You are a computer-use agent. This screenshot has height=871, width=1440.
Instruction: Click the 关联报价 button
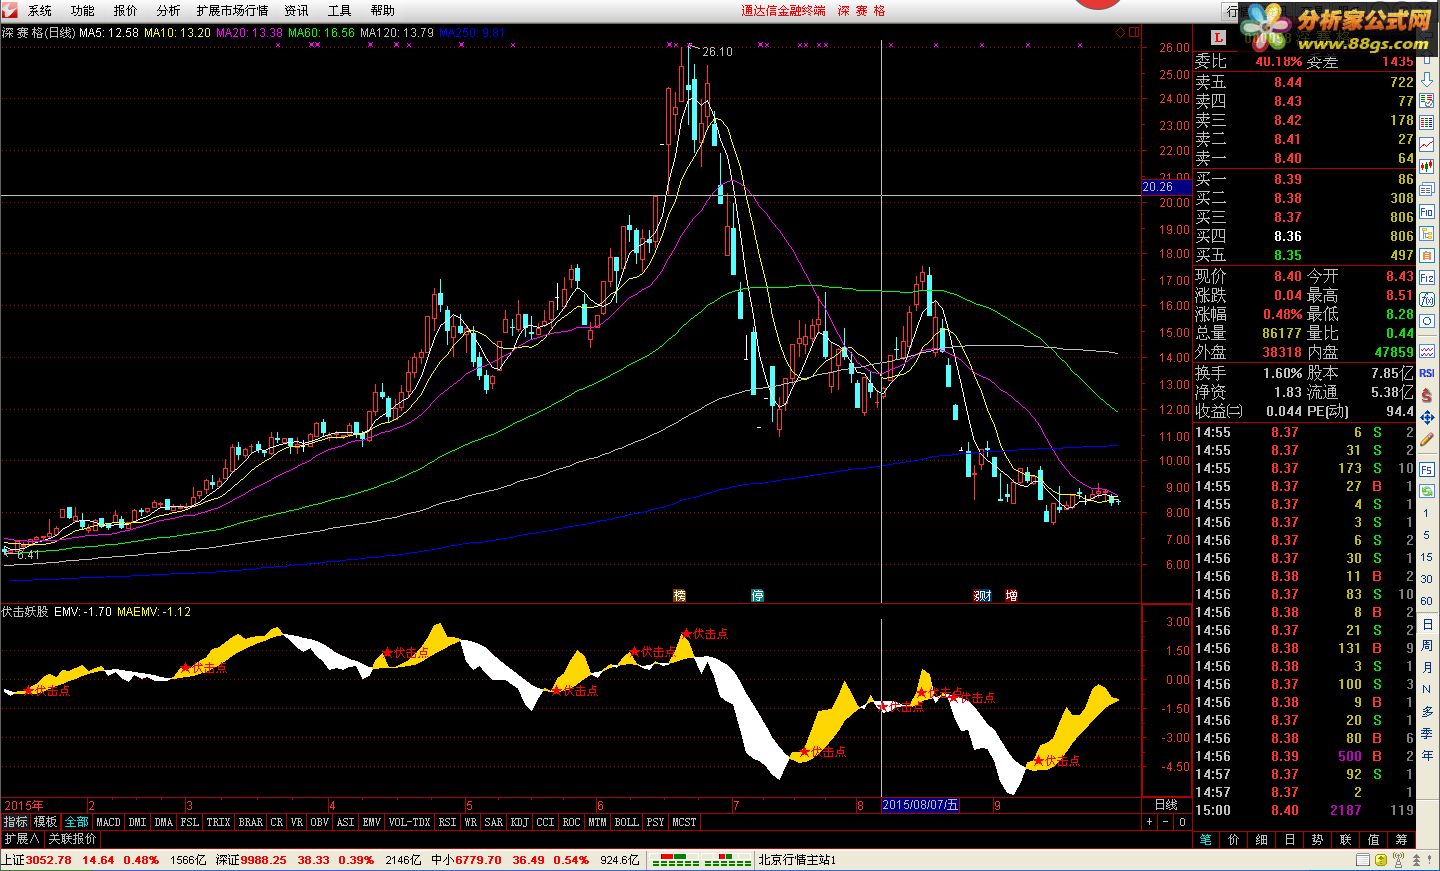(73, 839)
